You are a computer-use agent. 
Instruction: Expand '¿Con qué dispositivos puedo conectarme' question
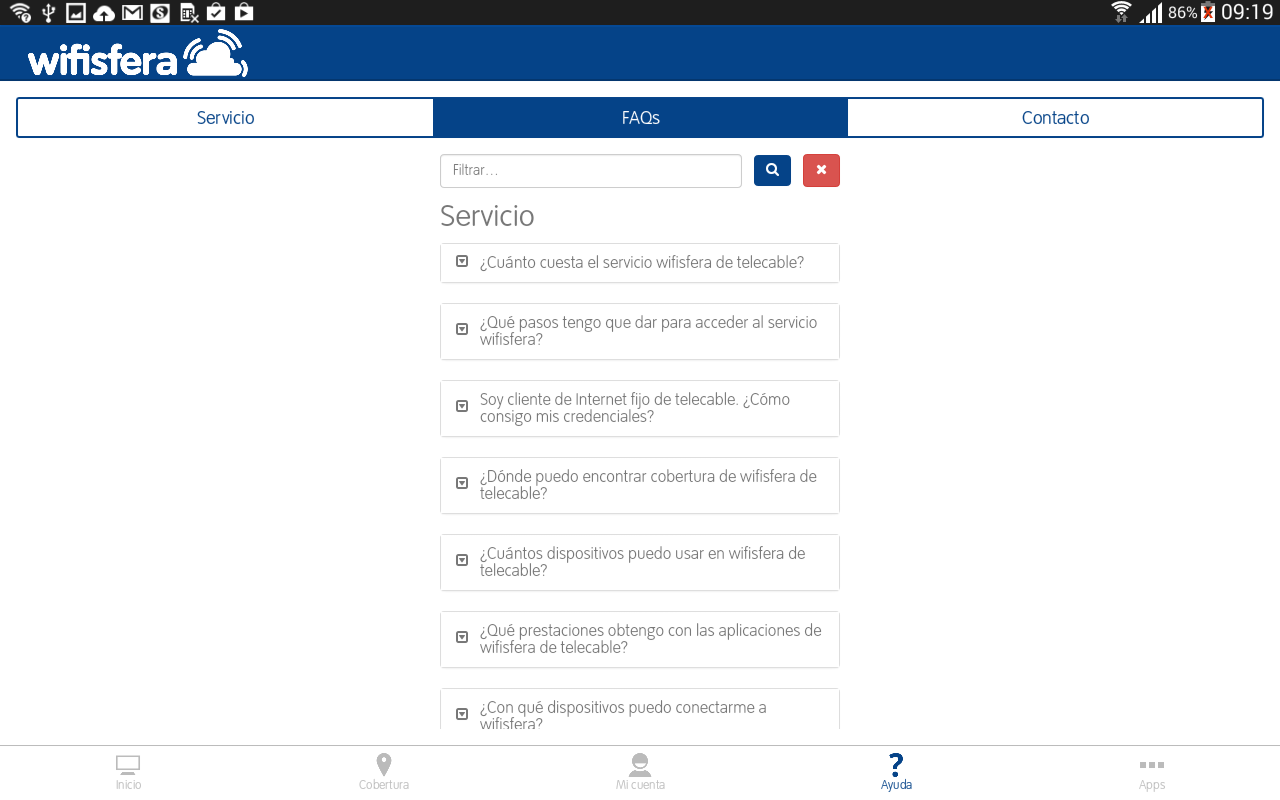pyautogui.click(x=640, y=709)
